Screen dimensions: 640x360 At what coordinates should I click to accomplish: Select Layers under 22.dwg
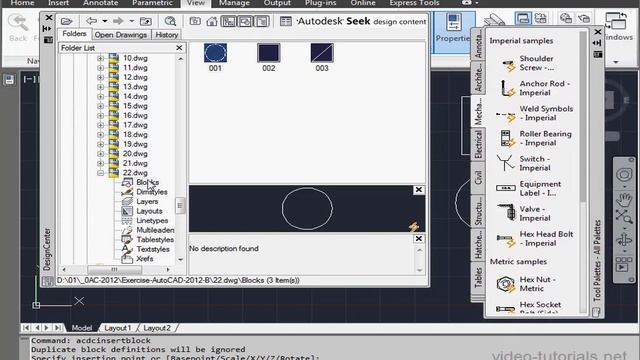(147, 202)
